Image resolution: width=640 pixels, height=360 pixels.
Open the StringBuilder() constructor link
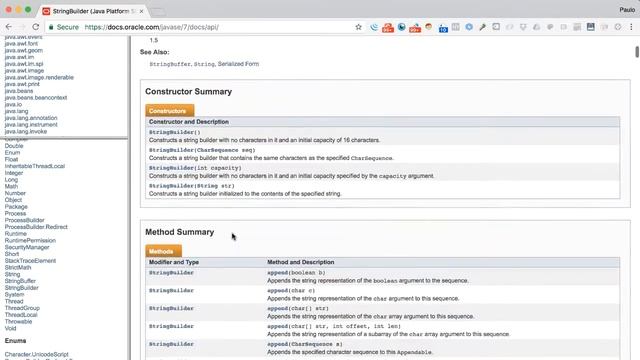point(174,132)
